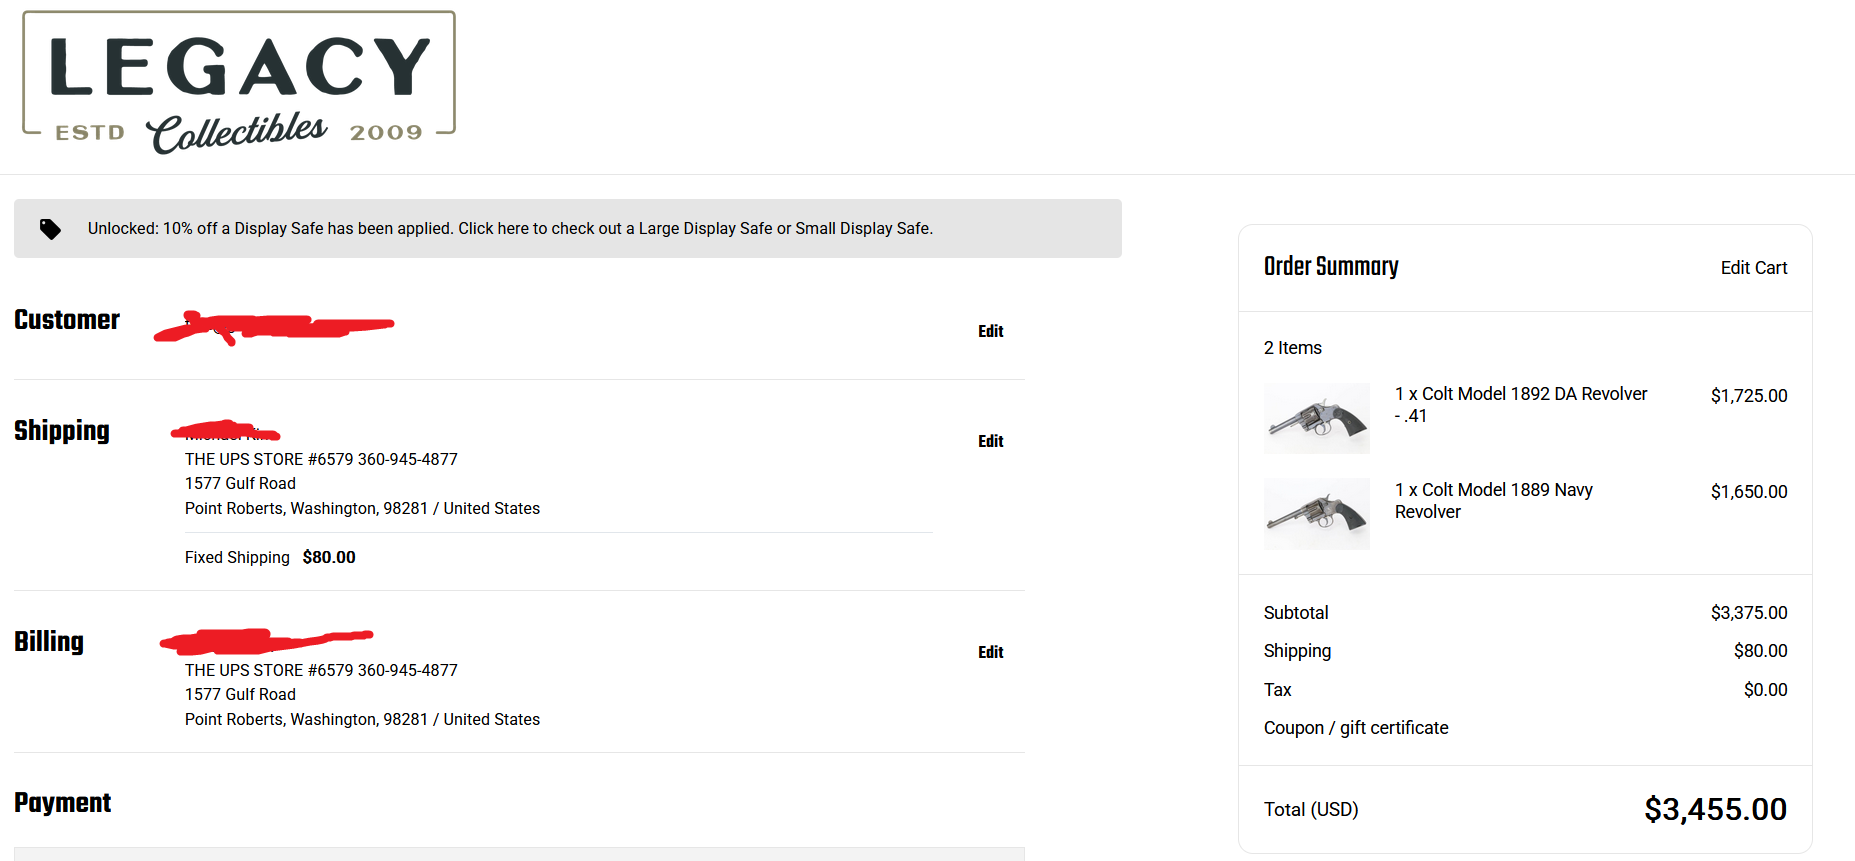Viewport: 1855px width, 861px height.
Task: Edit the Billing address
Action: [x=990, y=652]
